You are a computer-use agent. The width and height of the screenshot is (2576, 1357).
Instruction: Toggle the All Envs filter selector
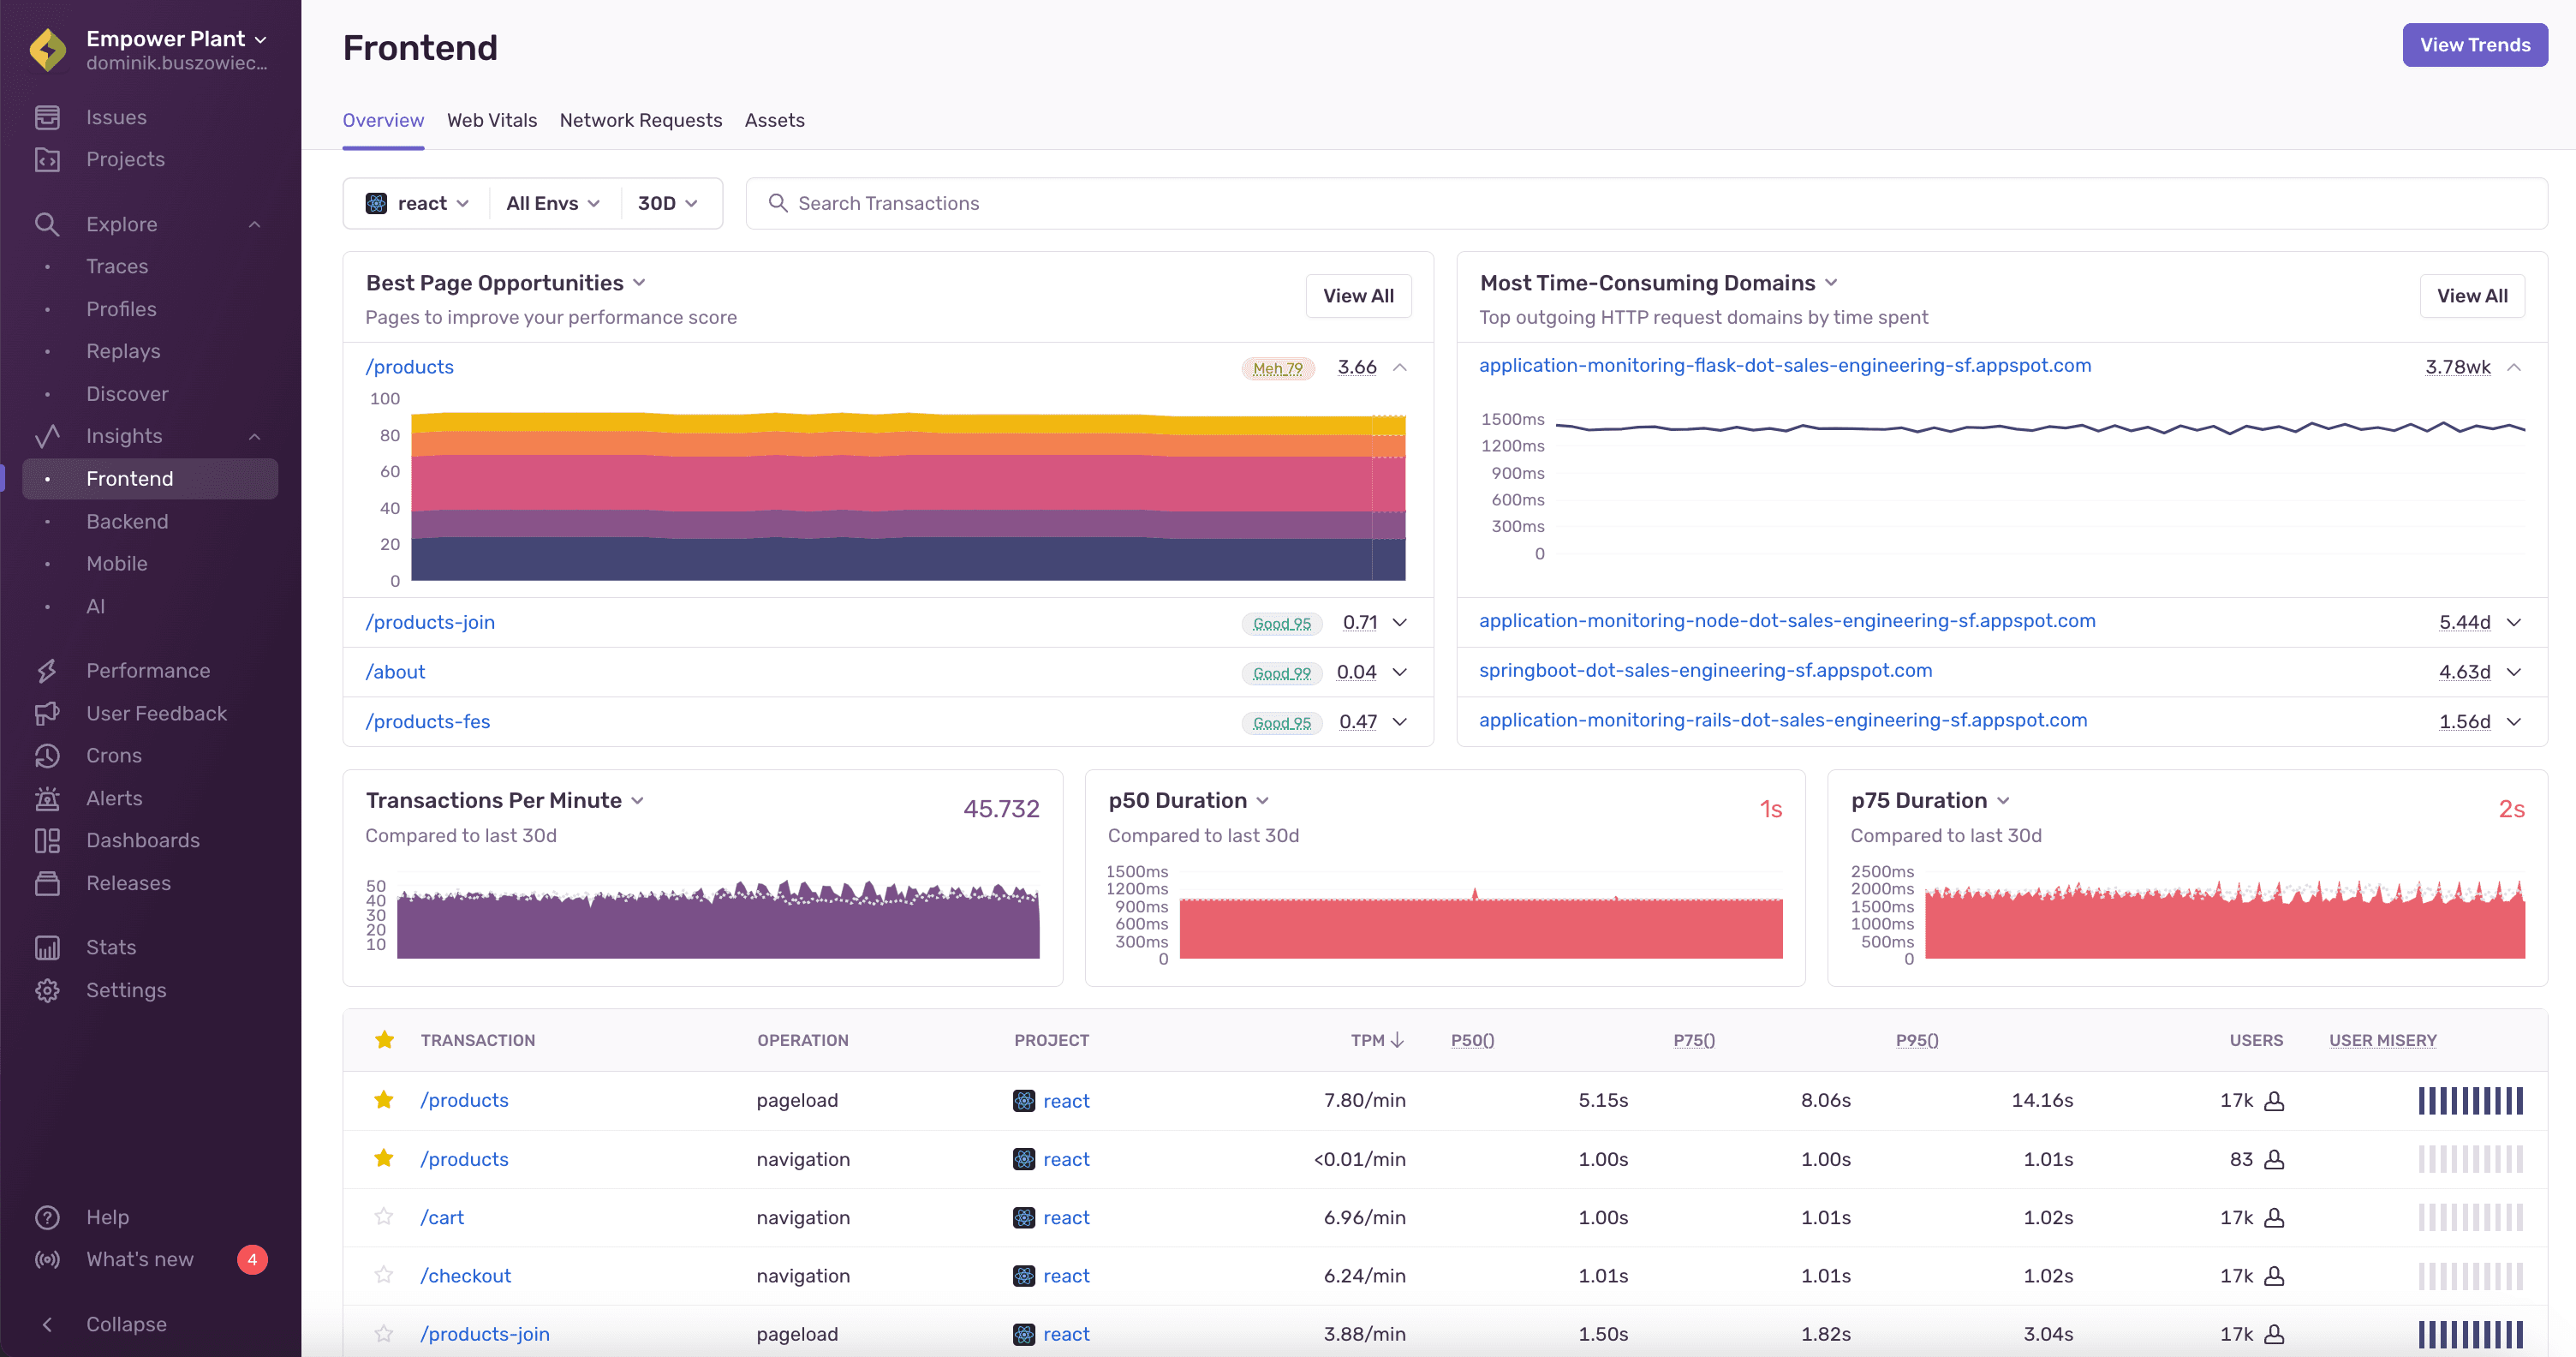549,203
